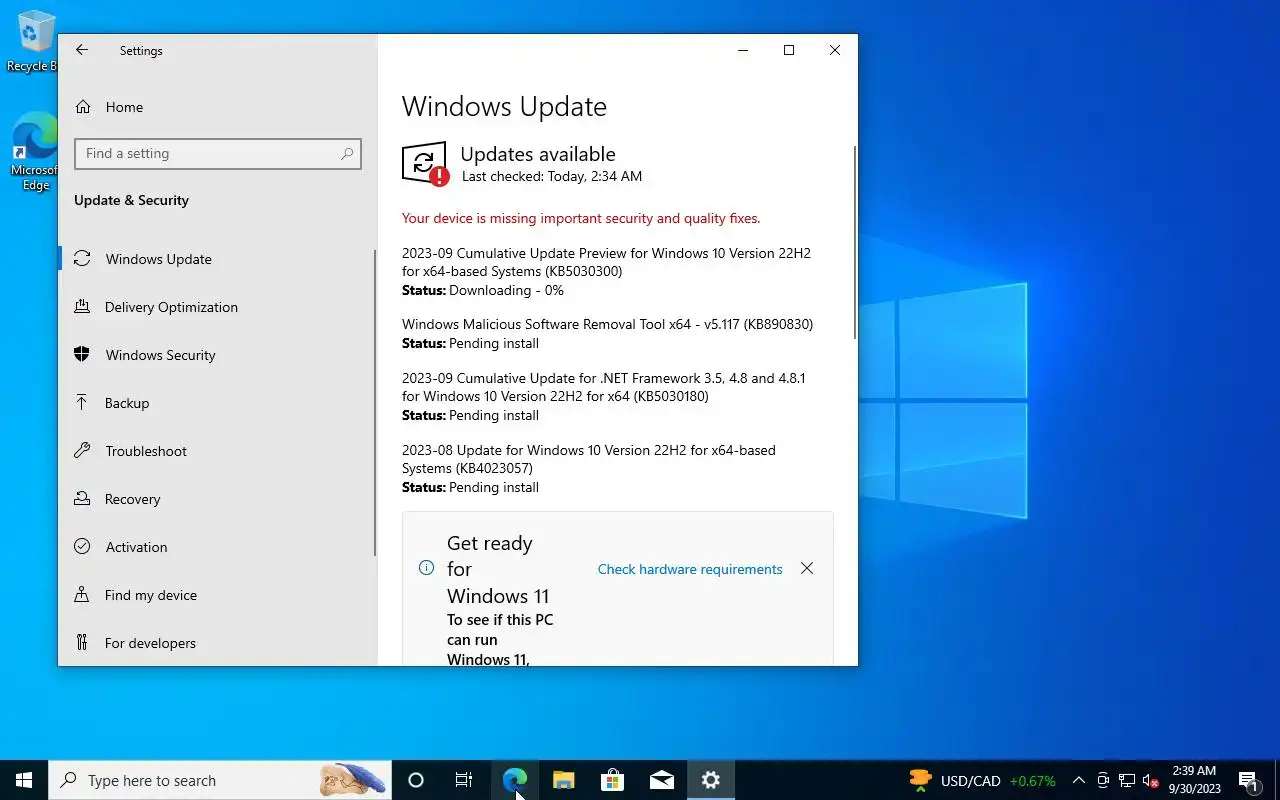Click the muted volume tray icon

pyautogui.click(x=1150, y=780)
